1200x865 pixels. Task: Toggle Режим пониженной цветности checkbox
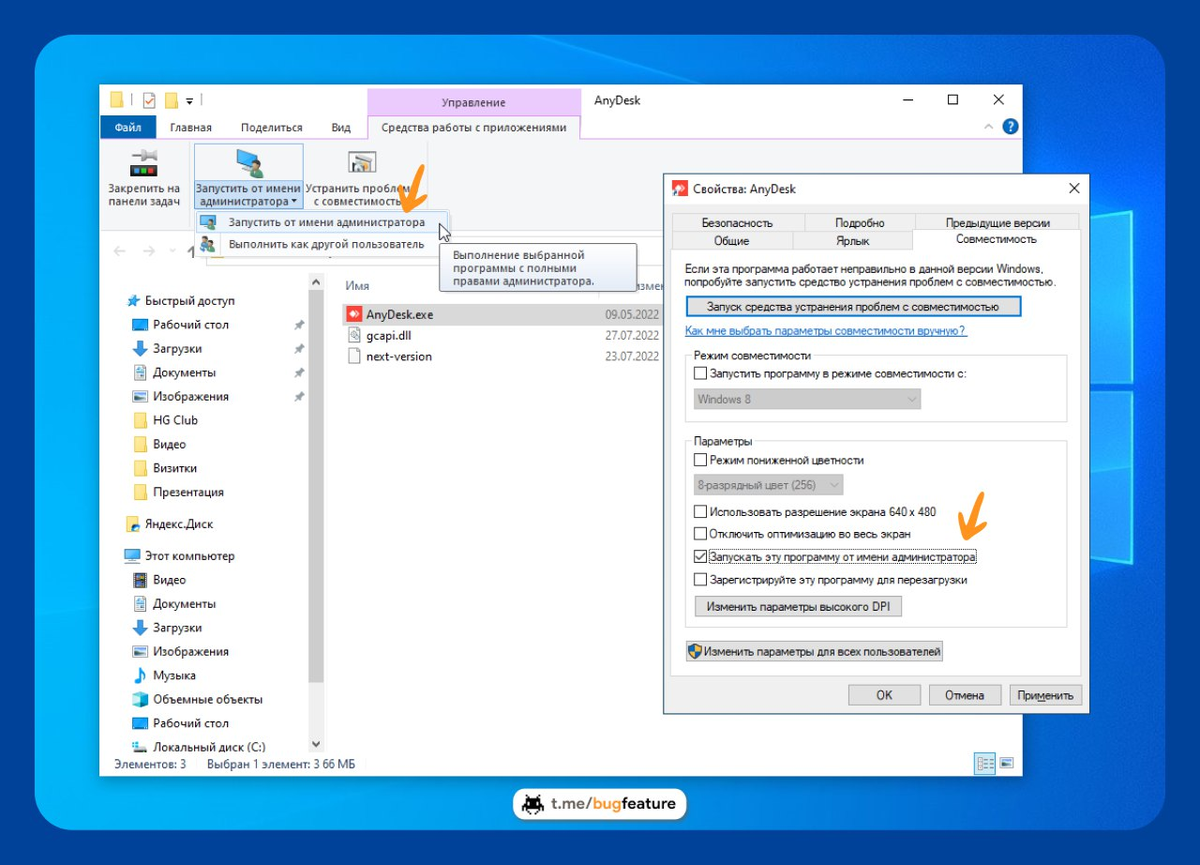700,461
